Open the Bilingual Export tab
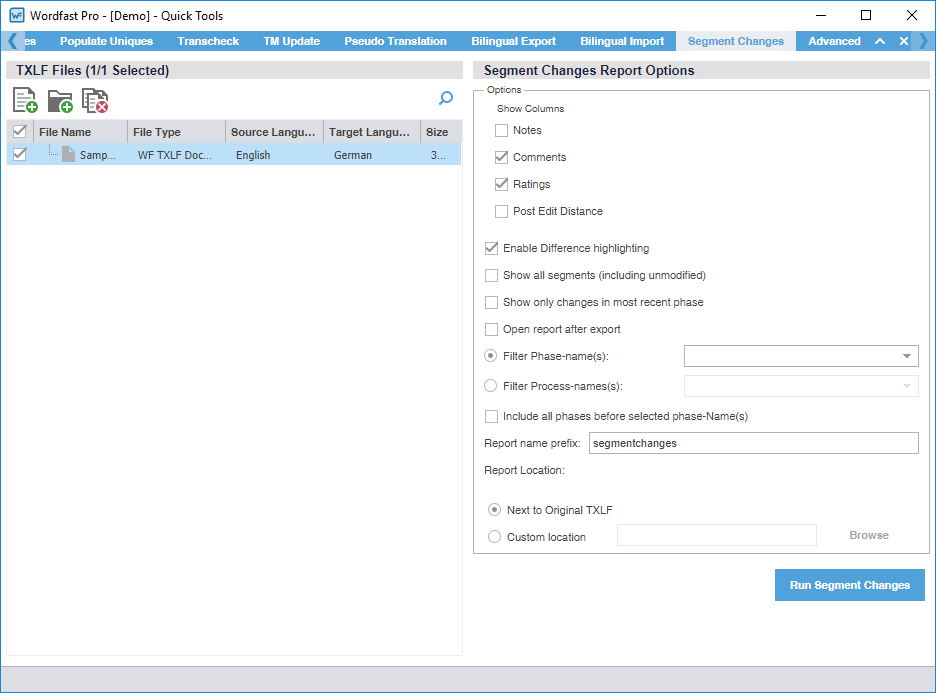The width and height of the screenshot is (936, 693). (513, 41)
